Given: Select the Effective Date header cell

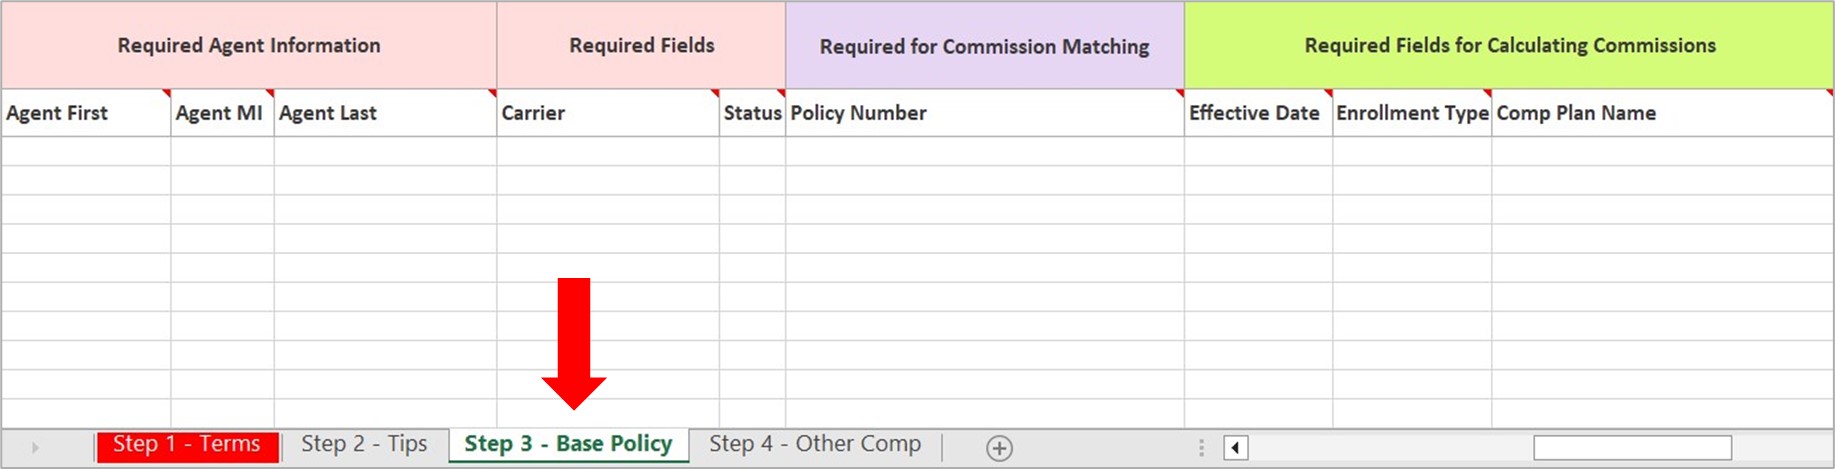Looking at the screenshot, I should [x=1257, y=113].
